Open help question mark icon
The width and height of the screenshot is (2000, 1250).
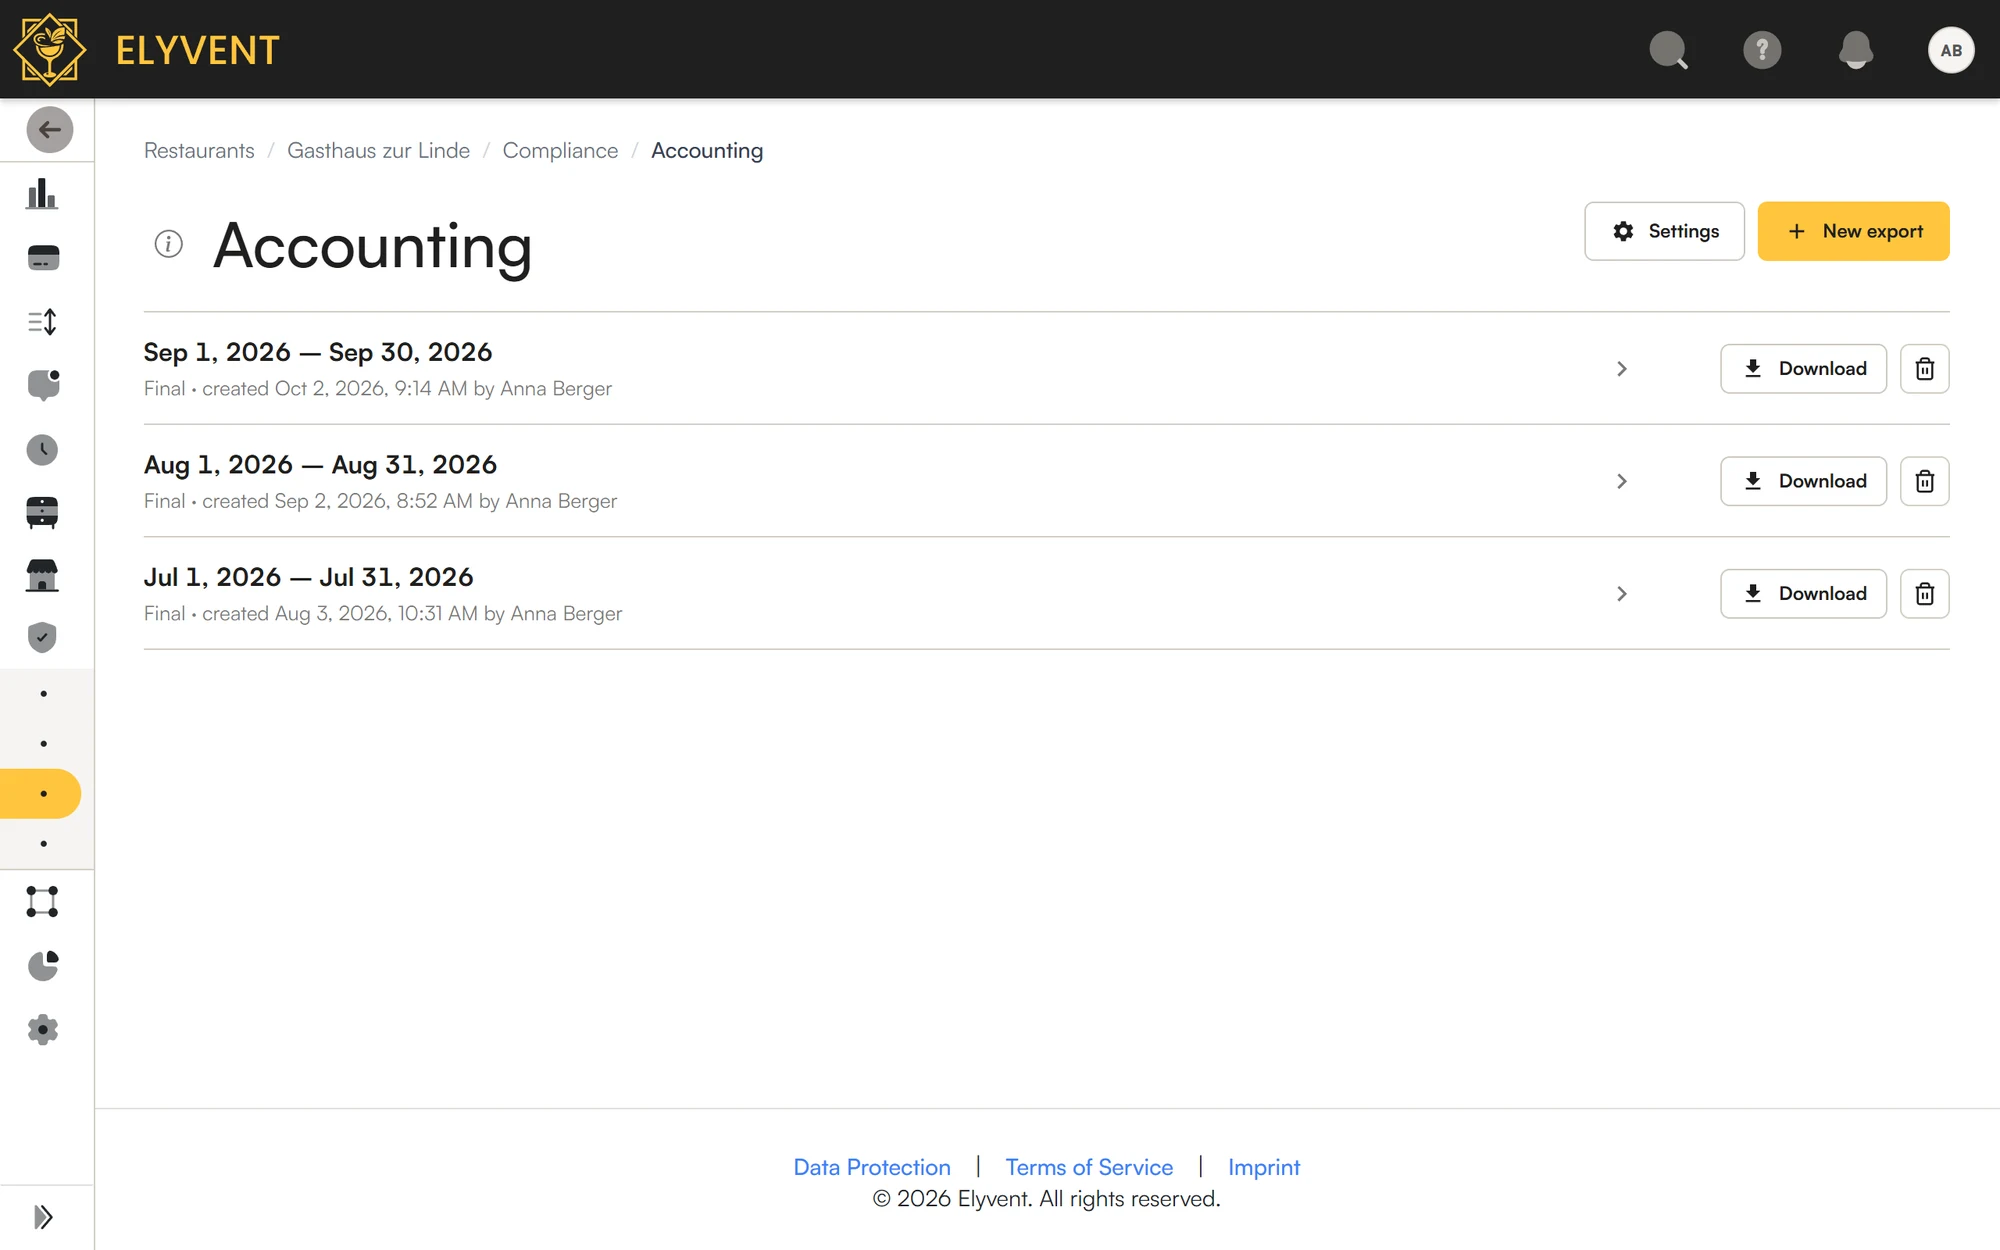point(1762,50)
